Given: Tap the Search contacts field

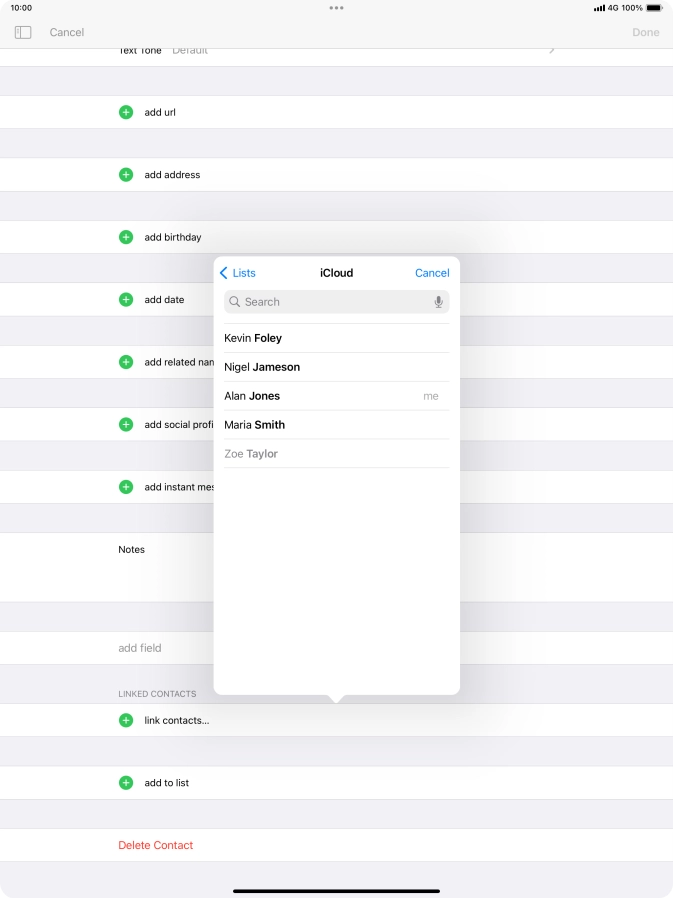Looking at the screenshot, I should [x=330, y=302].
